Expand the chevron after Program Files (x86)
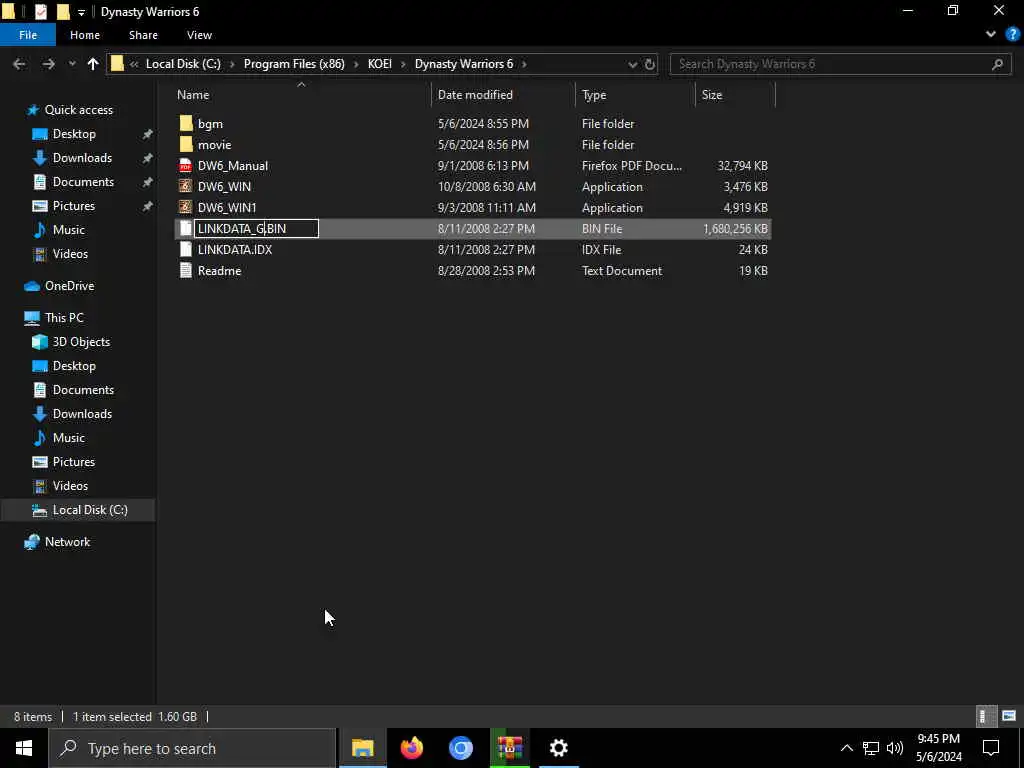1024x768 pixels. click(x=356, y=64)
